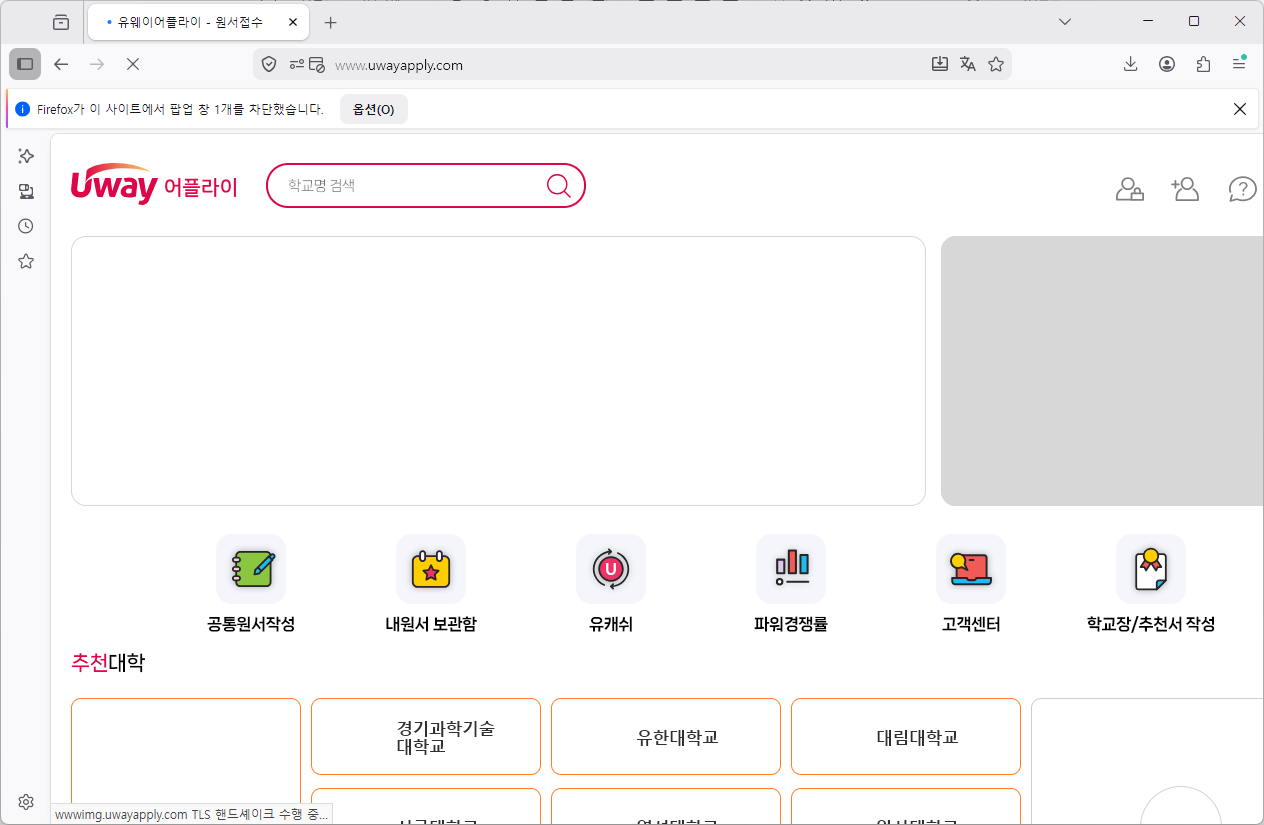Image resolution: width=1264 pixels, height=825 pixels.
Task: Bookmark this page with star icon
Action: (x=996, y=64)
